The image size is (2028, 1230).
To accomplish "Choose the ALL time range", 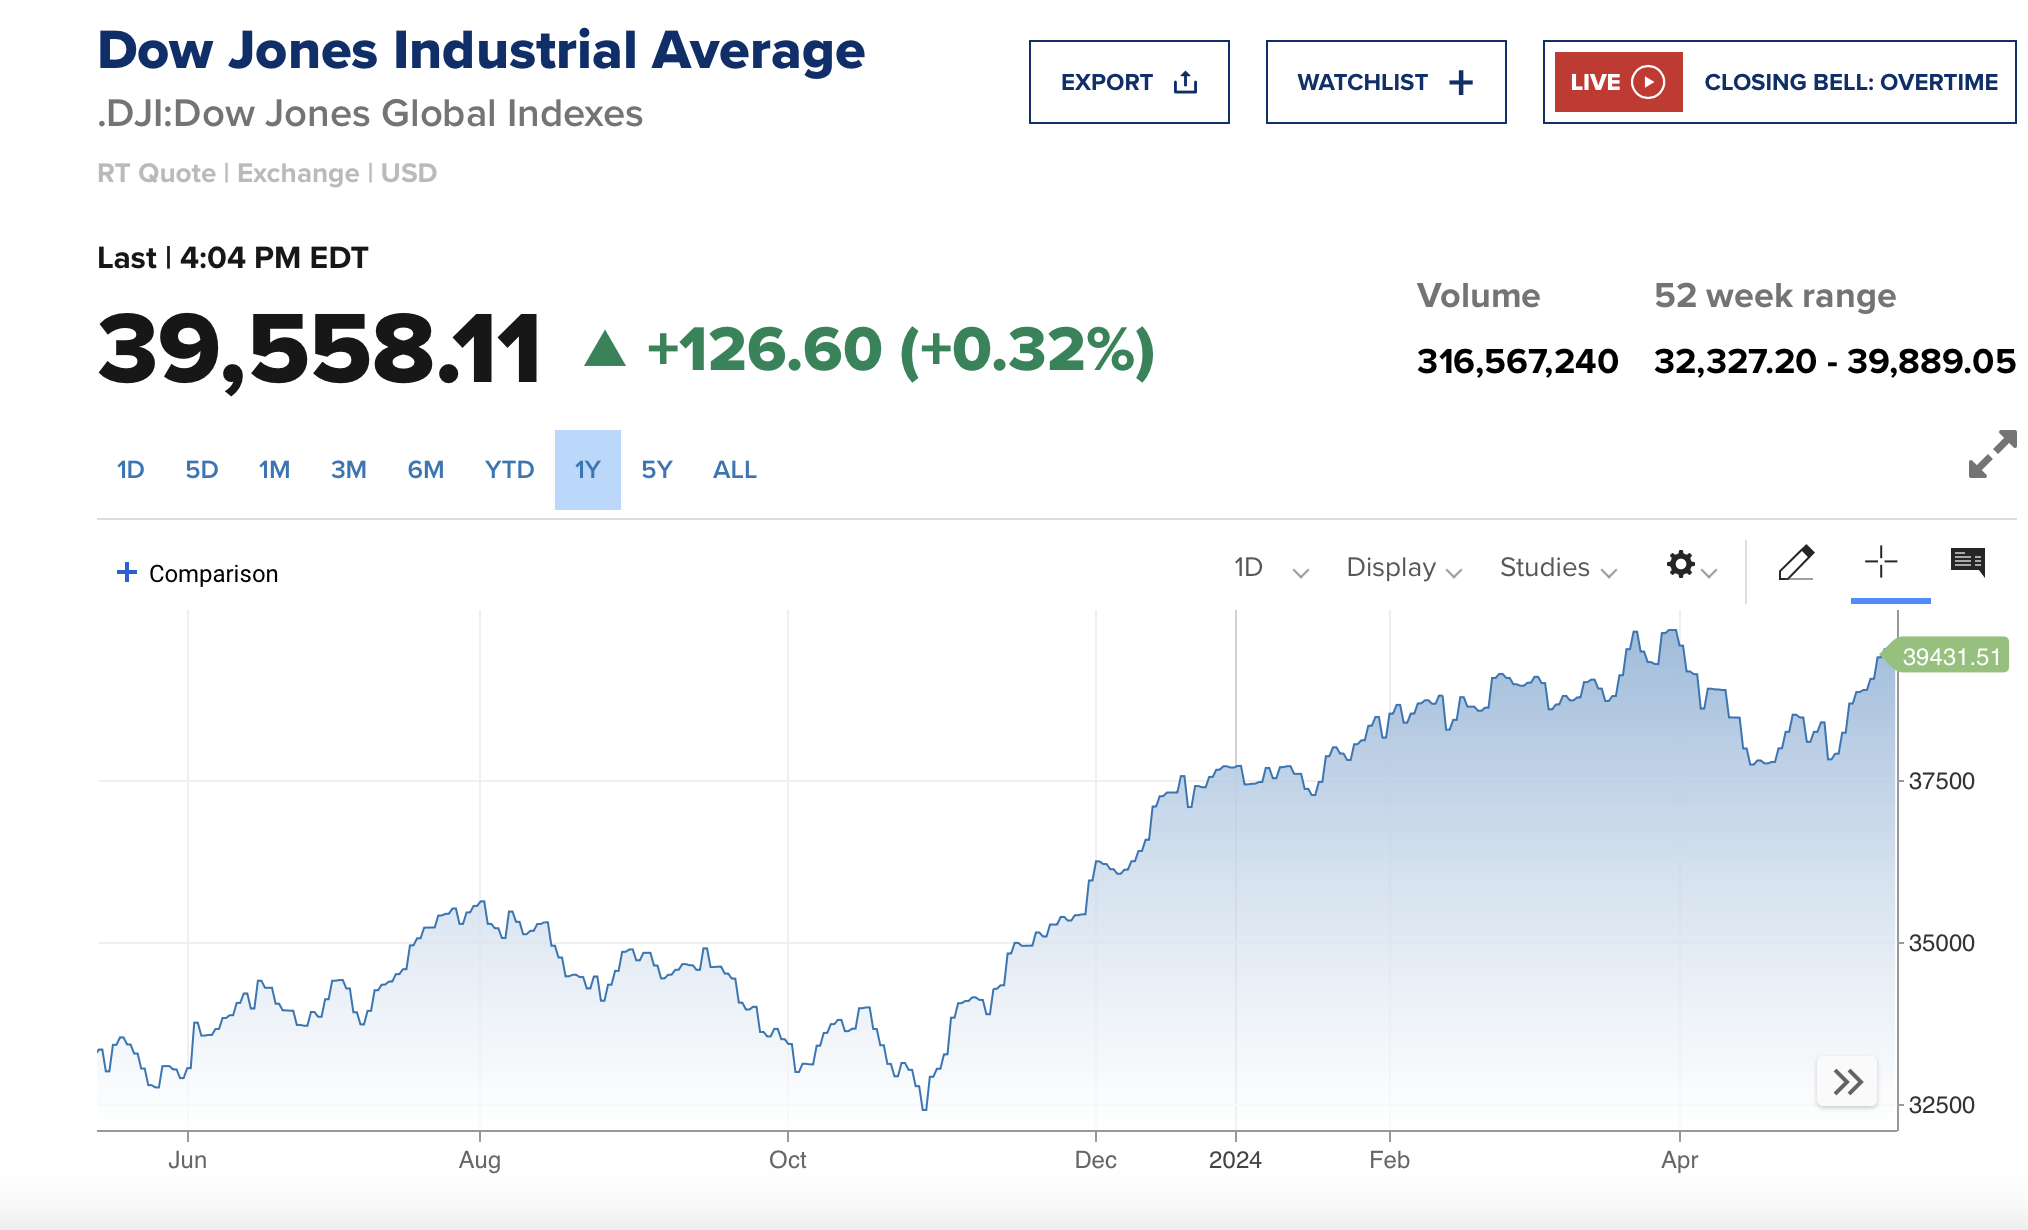I will 734,470.
